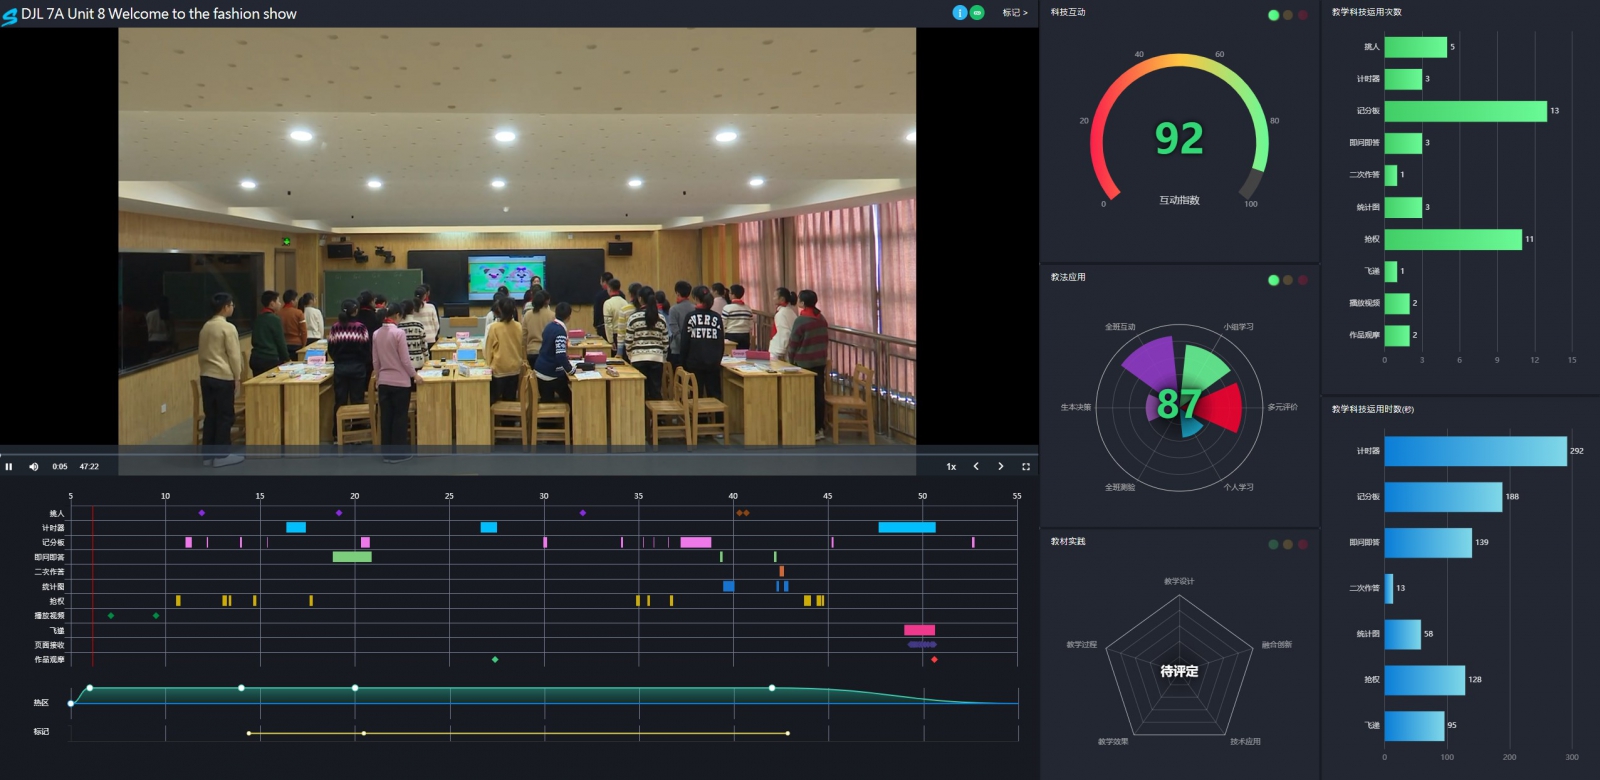1600x780 pixels.
Task: Click red diamond marker in 作品观摩 row
Action: pos(934,660)
